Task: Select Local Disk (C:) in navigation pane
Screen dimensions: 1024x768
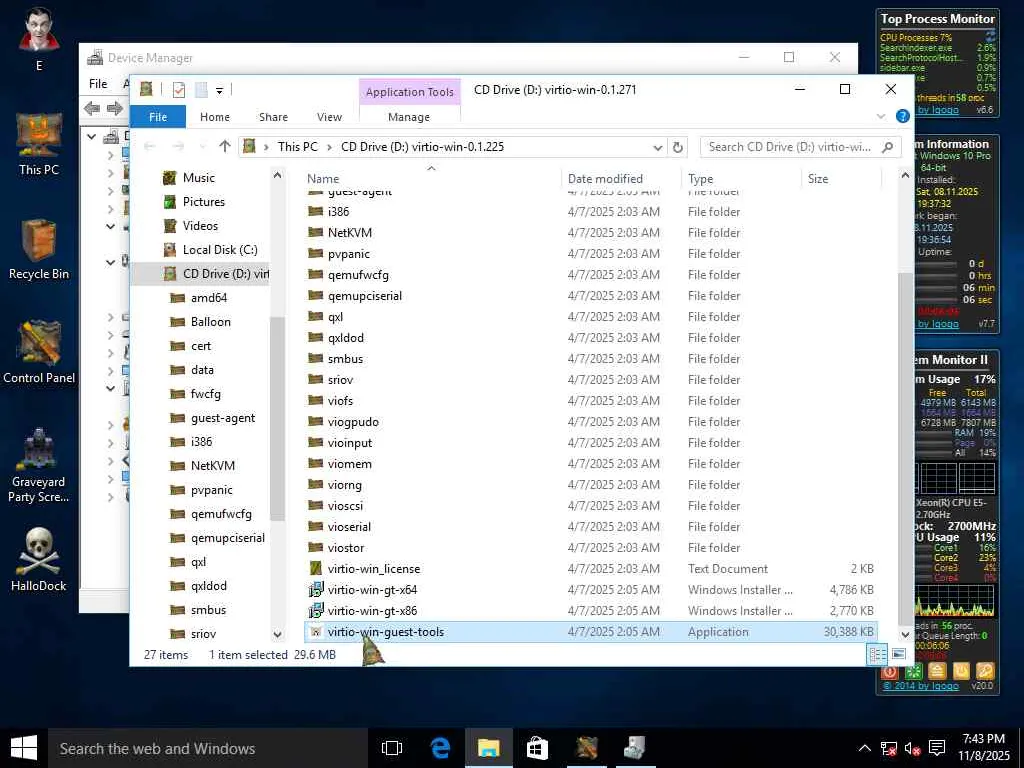Action: pos(220,249)
